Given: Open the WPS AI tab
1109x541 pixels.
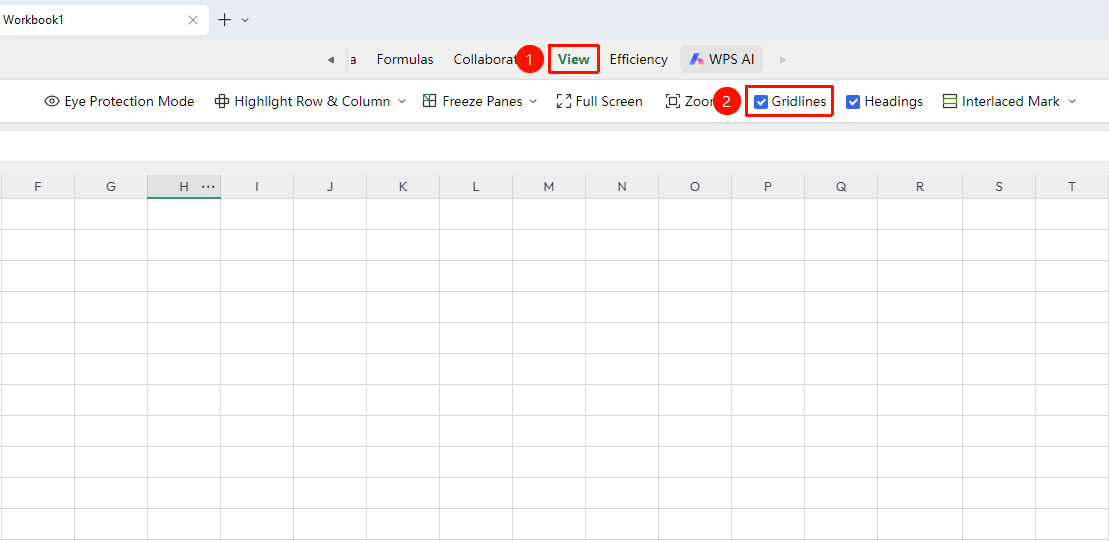Looking at the screenshot, I should [x=721, y=59].
